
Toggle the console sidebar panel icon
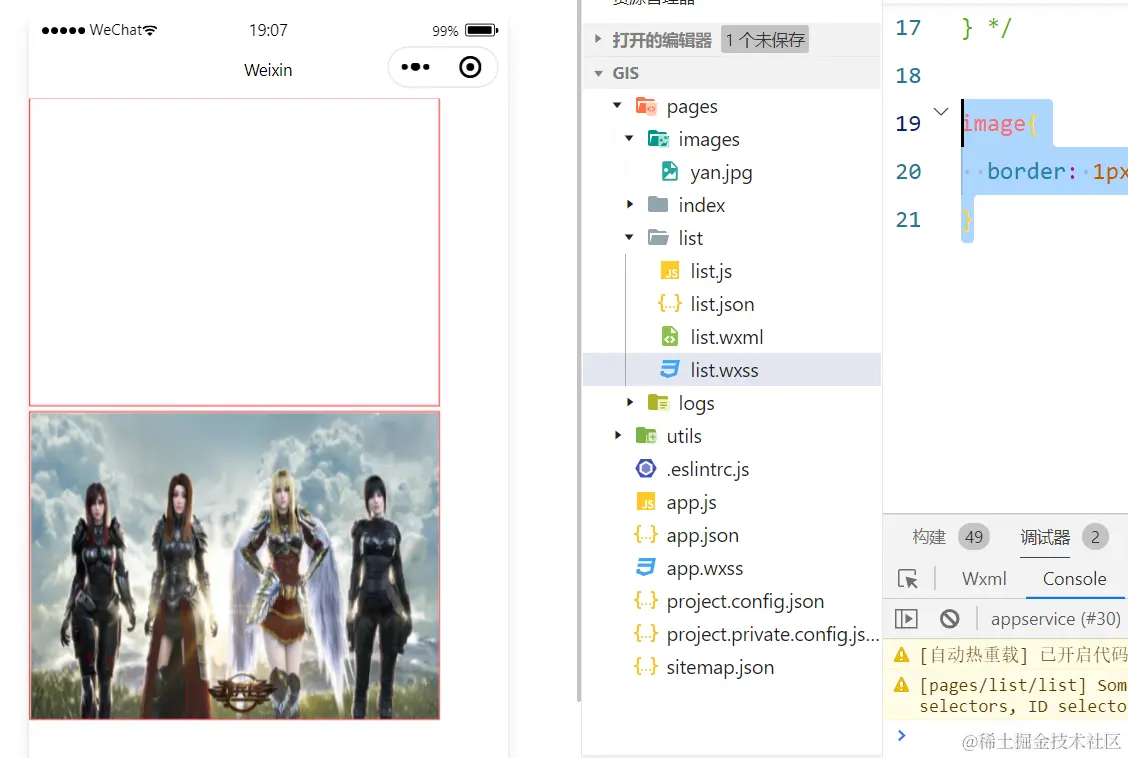point(906,618)
